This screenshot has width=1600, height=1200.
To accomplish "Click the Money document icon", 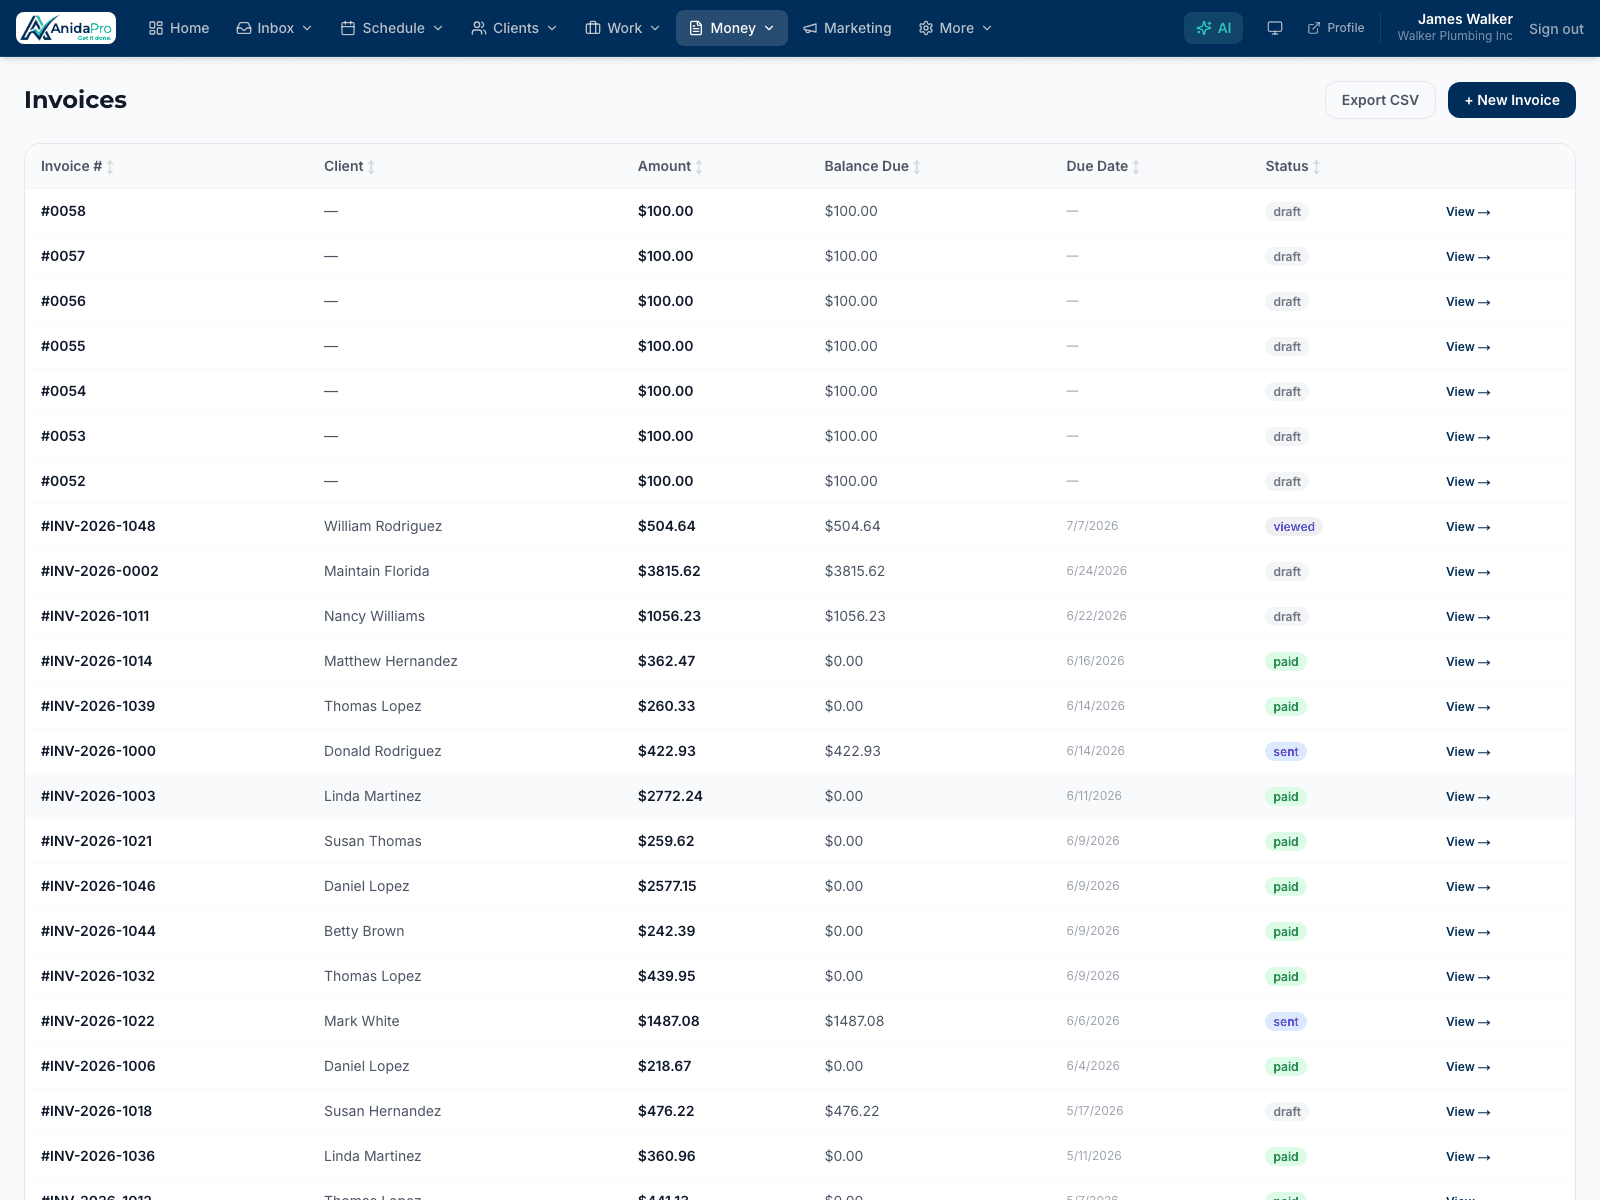I will (x=696, y=28).
